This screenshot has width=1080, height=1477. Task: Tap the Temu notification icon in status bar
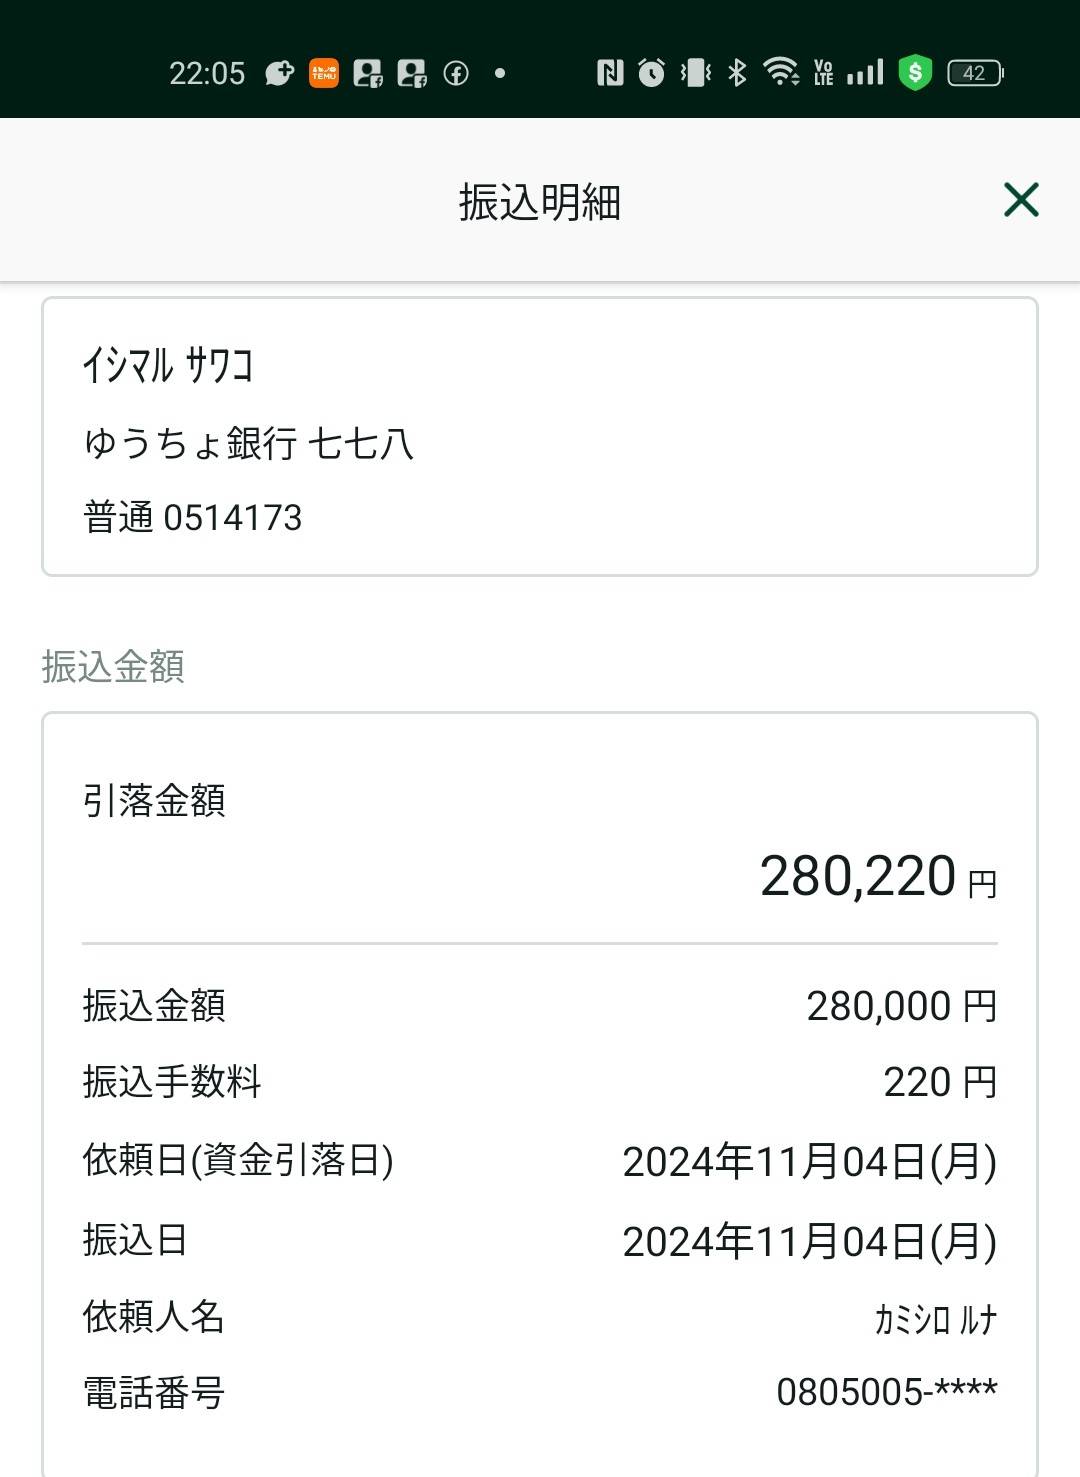324,73
